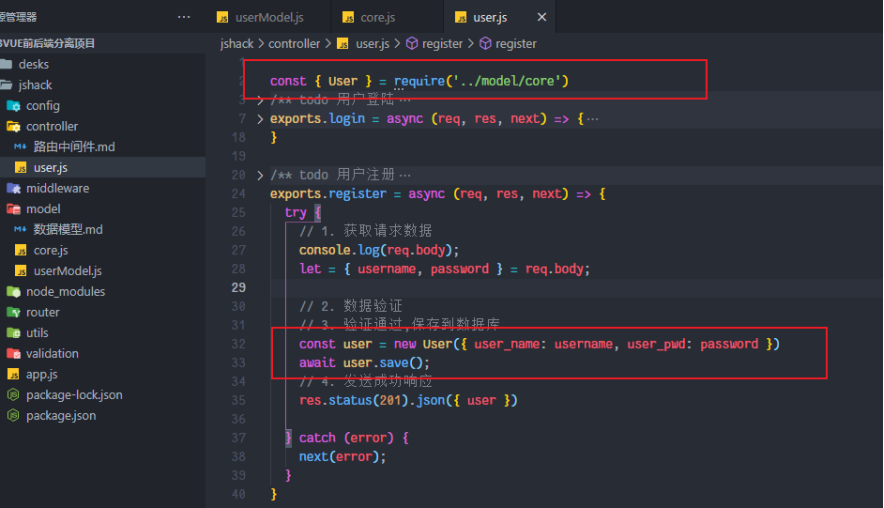Click the JS icon beside app.js
884x508 pixels.
click(13, 374)
